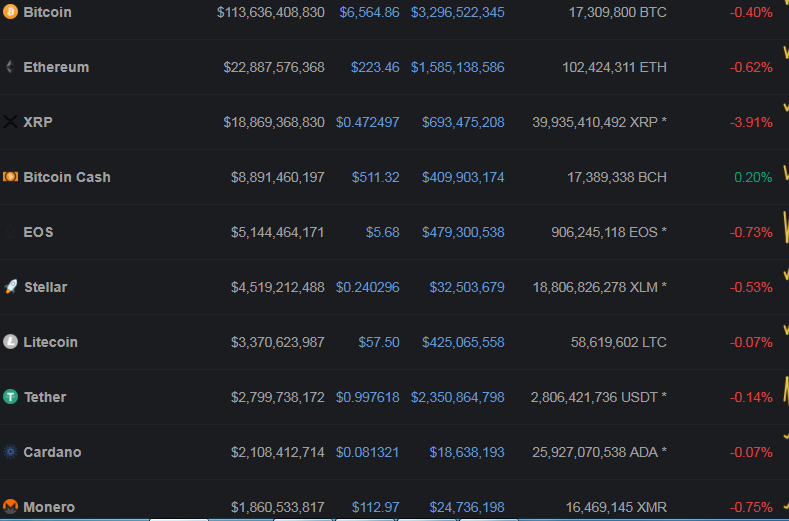Click Monero volume $24,736,198

click(466, 507)
